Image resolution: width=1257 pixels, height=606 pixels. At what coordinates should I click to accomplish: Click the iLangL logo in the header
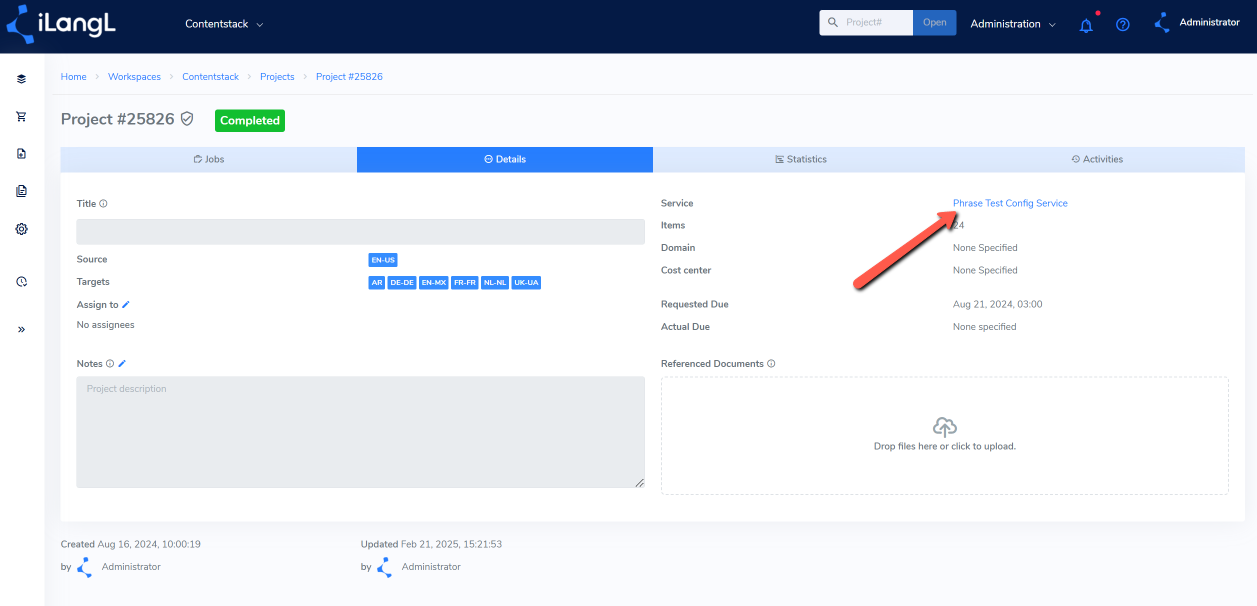tap(61, 23)
